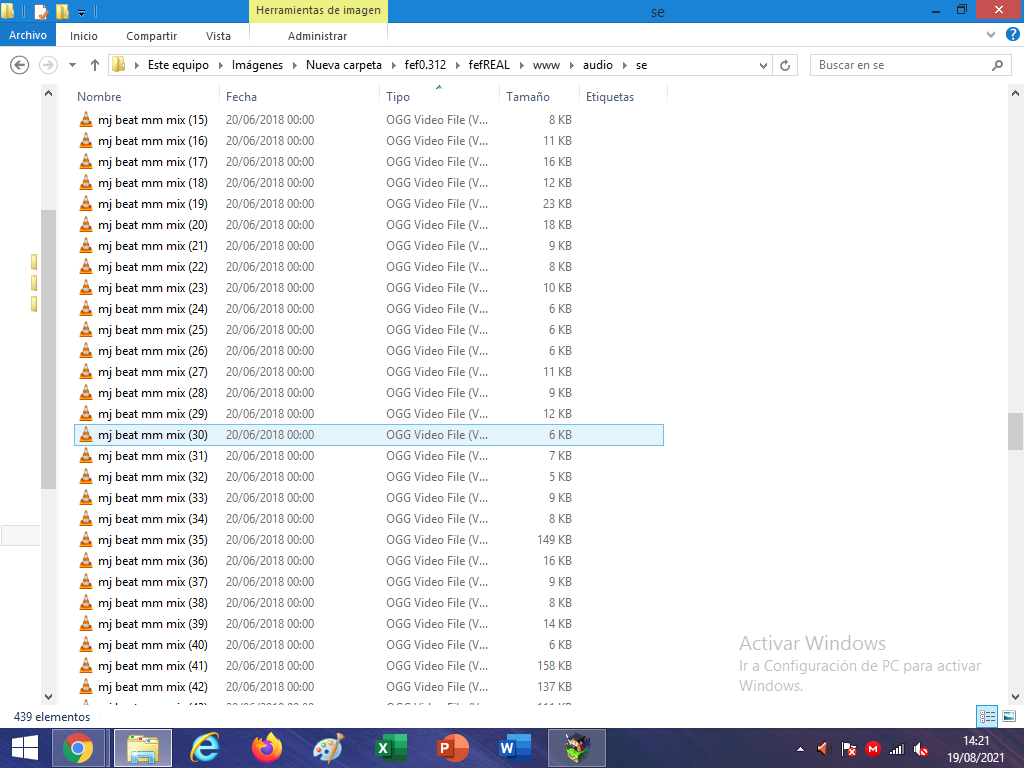Image resolution: width=1024 pixels, height=768 pixels.
Task: Open Excel from the taskbar
Action: click(391, 748)
